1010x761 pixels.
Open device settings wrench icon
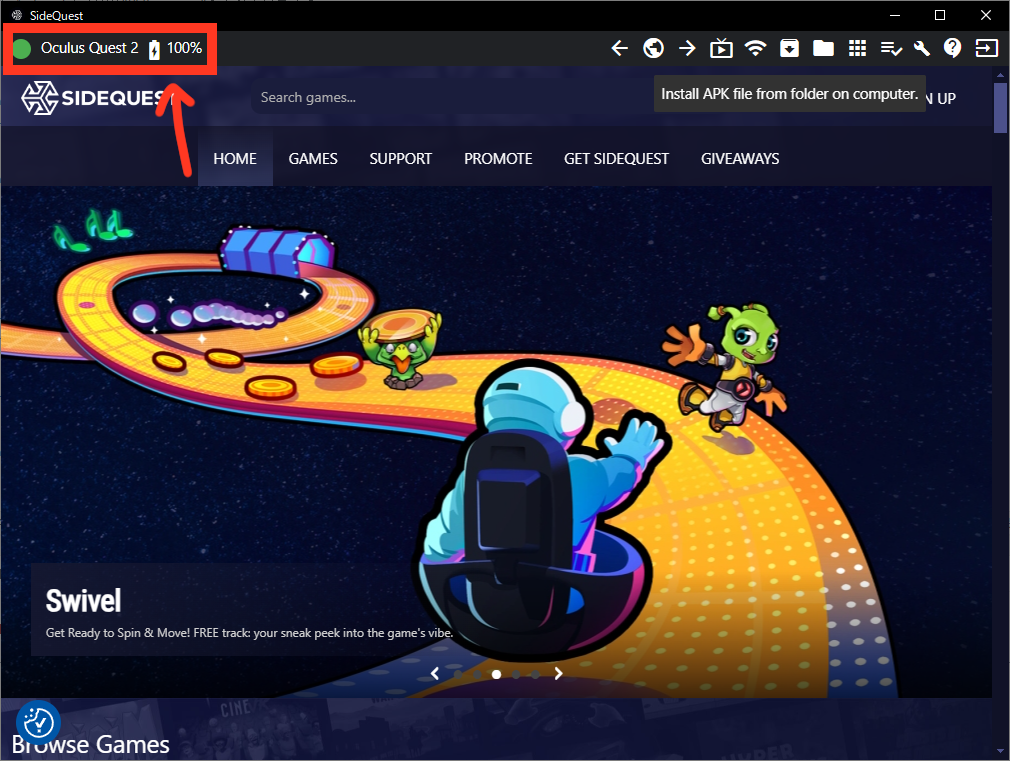(922, 48)
